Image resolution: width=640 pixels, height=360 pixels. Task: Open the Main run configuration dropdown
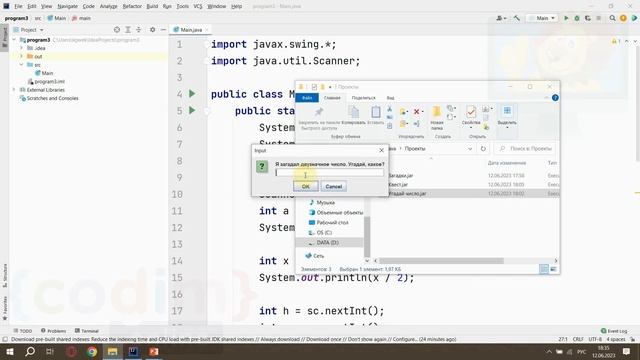tap(542, 18)
